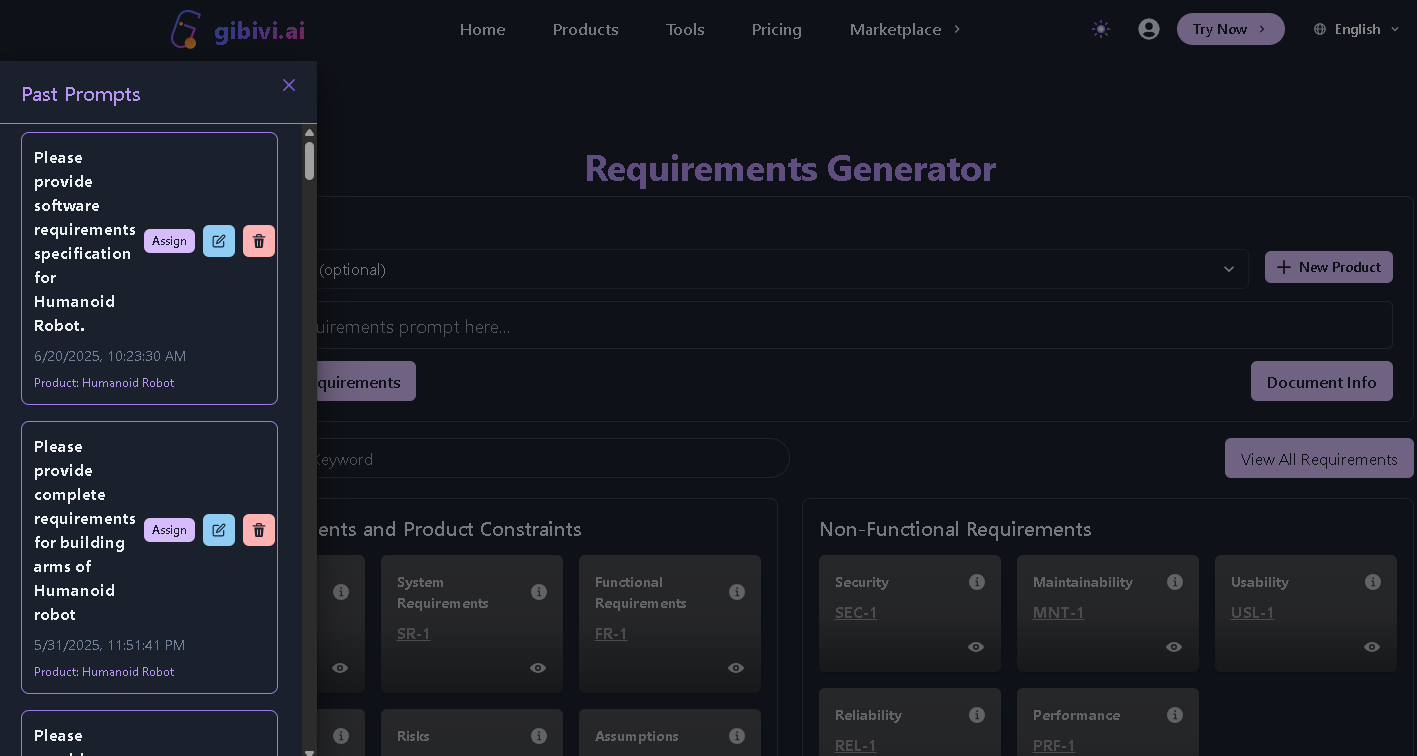This screenshot has height=756, width=1417.
Task: Click the globe language icon
Action: 1320,29
